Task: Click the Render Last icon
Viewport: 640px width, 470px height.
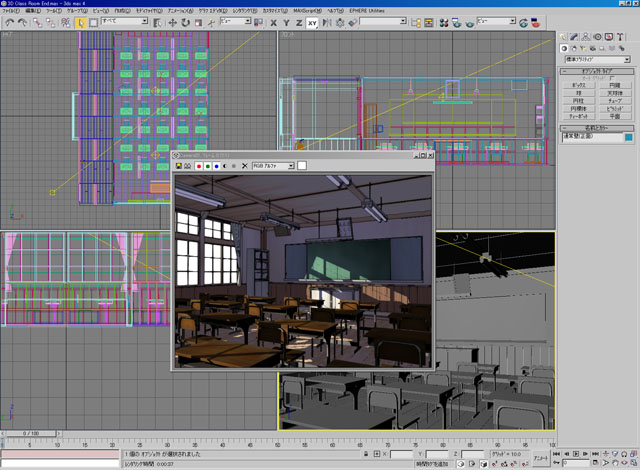Action: (x=523, y=23)
